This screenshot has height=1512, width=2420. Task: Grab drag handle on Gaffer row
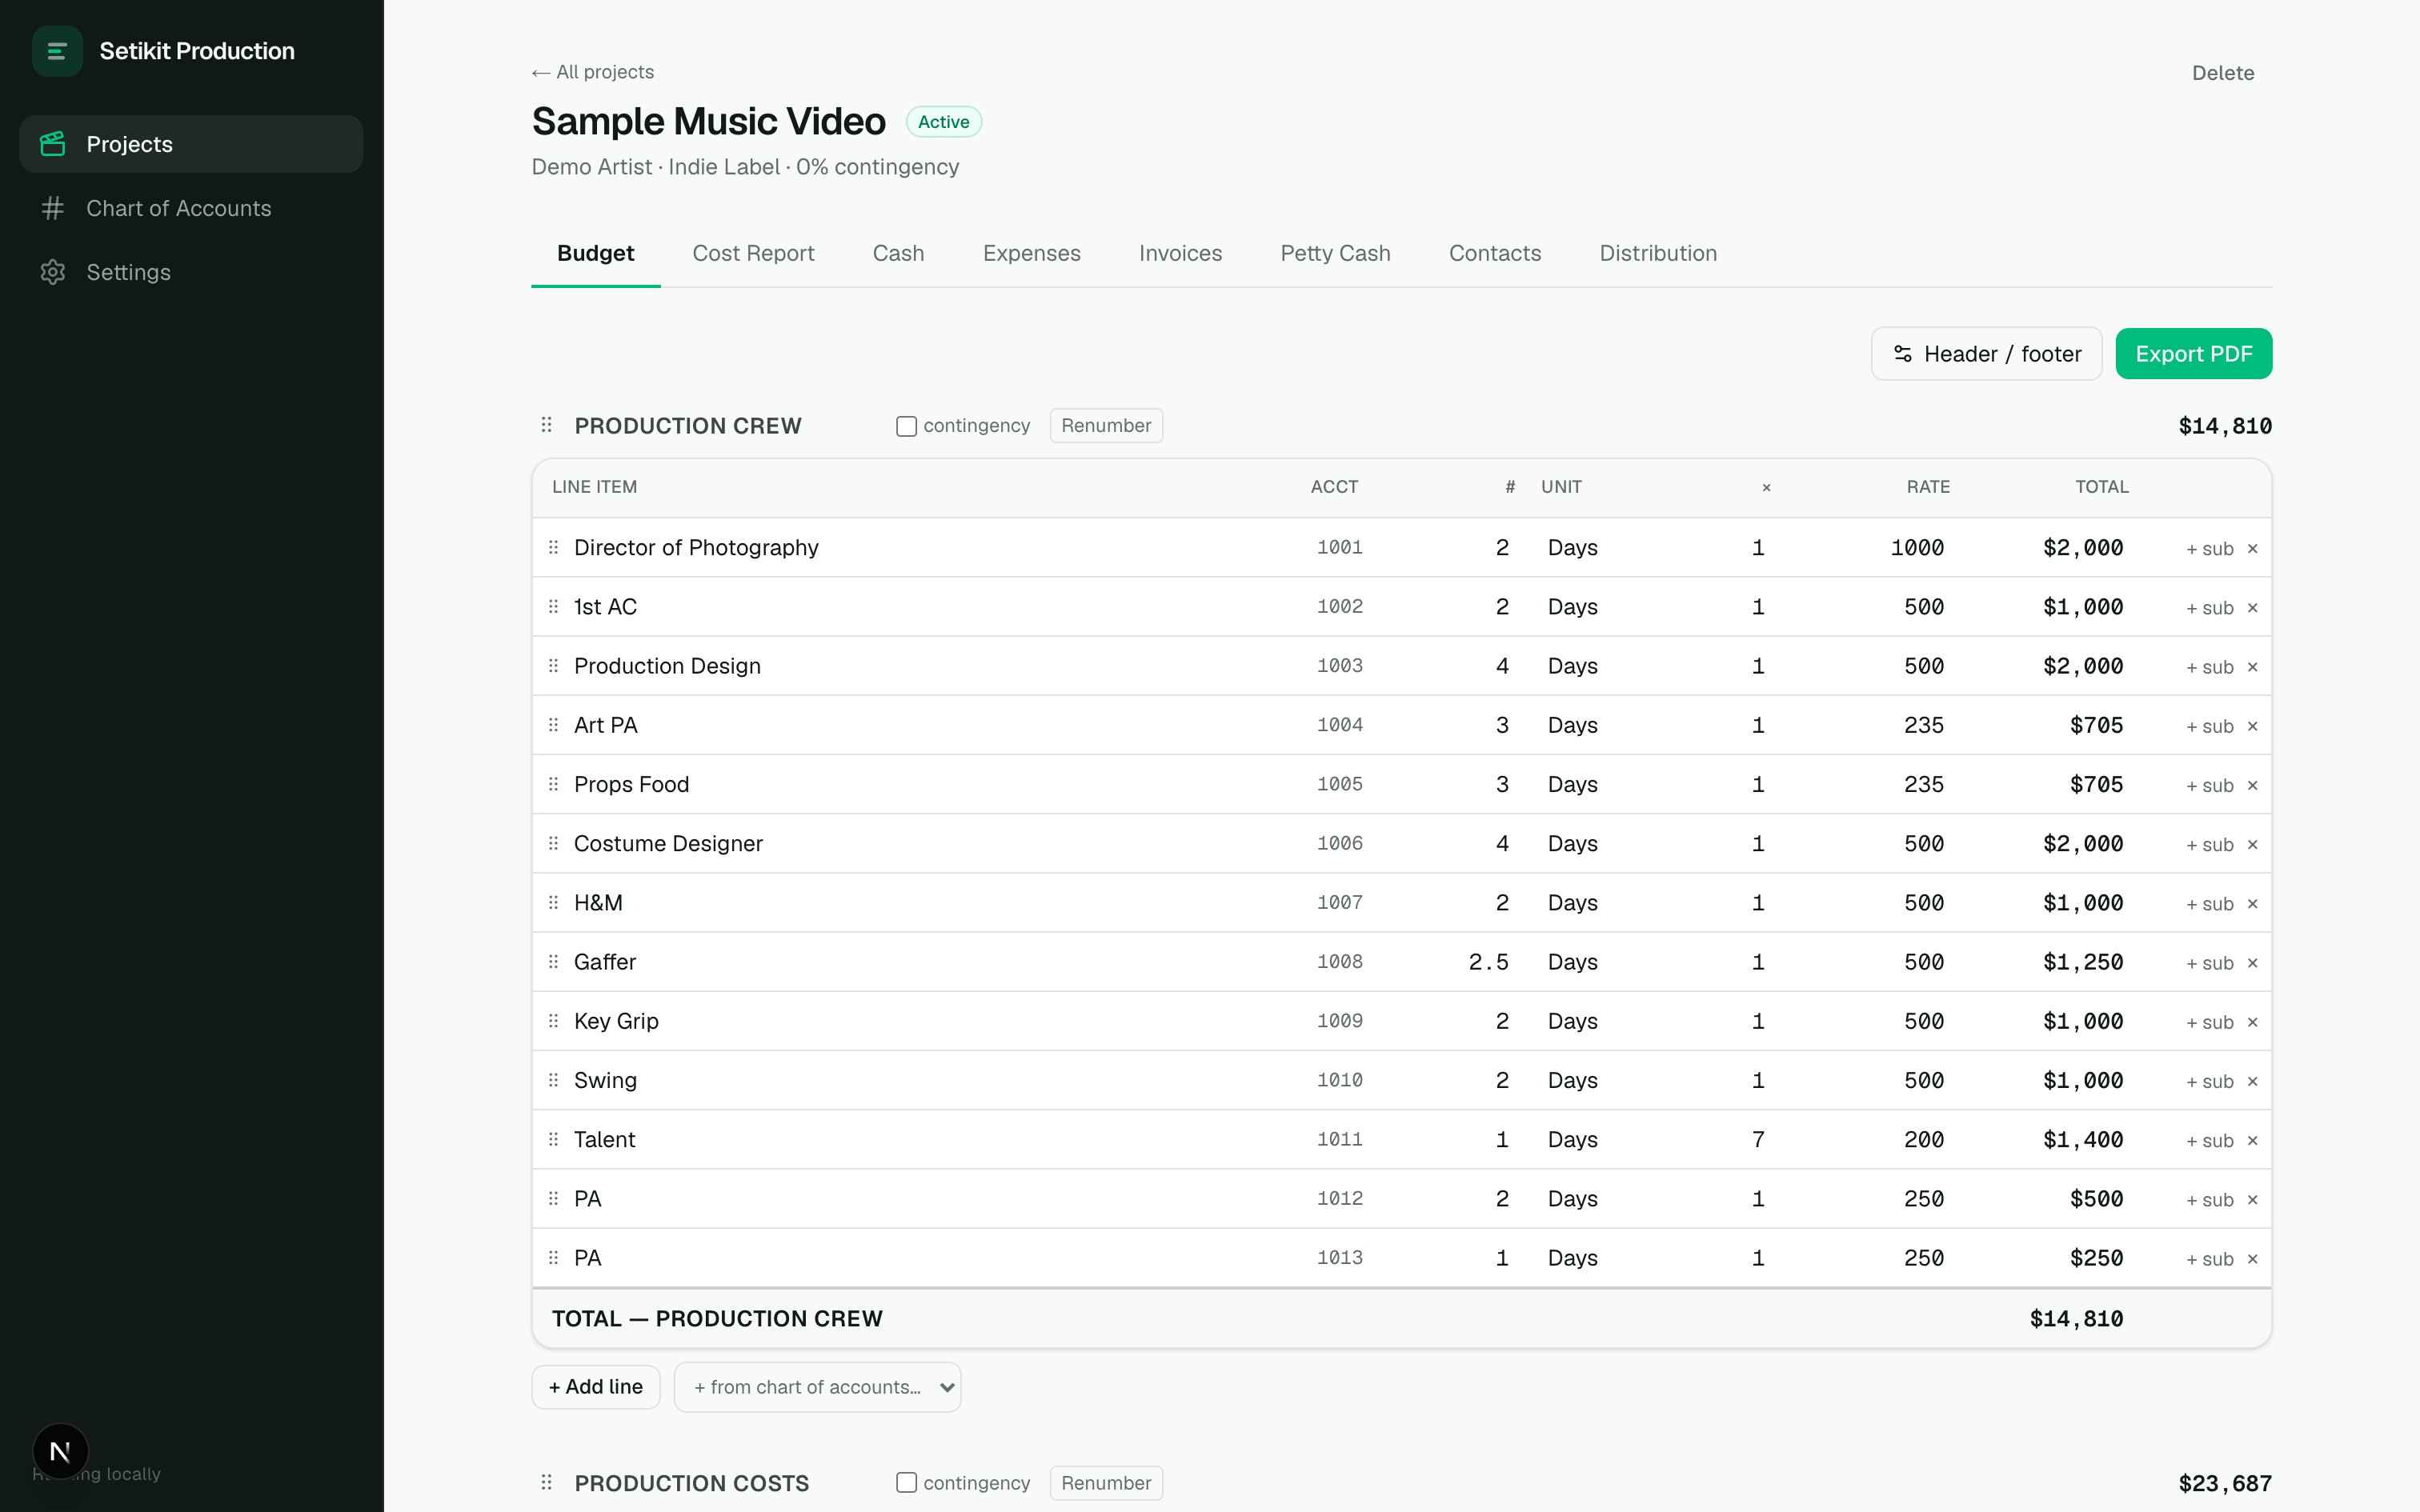coord(553,961)
